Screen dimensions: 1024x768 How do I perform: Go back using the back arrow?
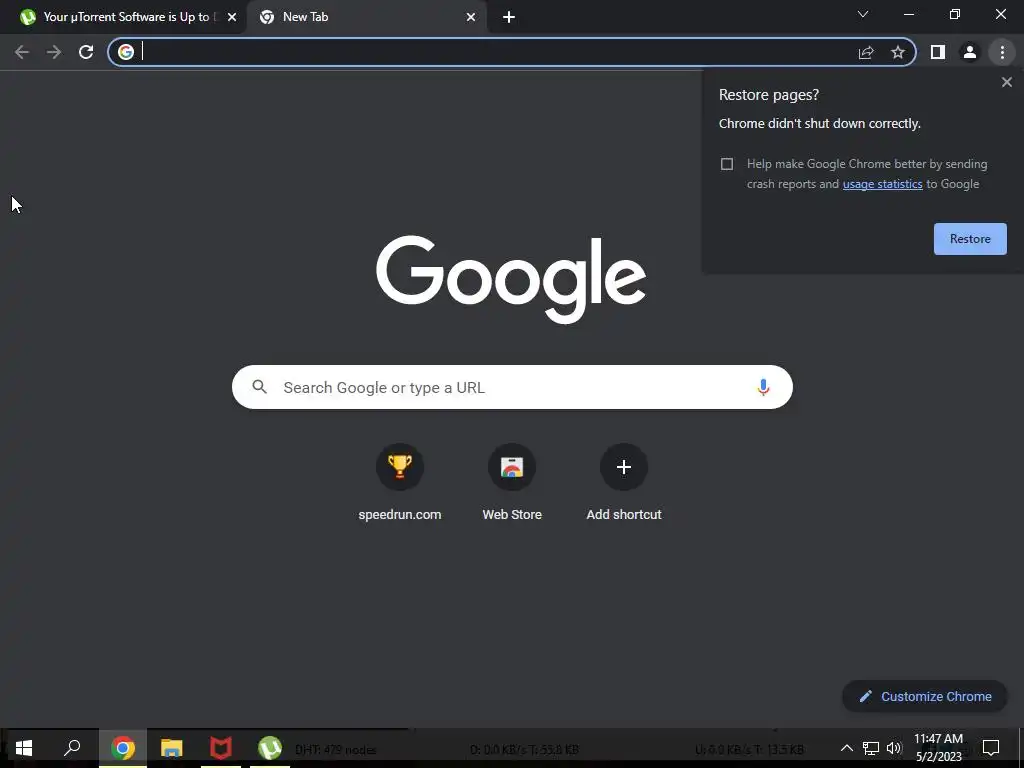(x=22, y=52)
